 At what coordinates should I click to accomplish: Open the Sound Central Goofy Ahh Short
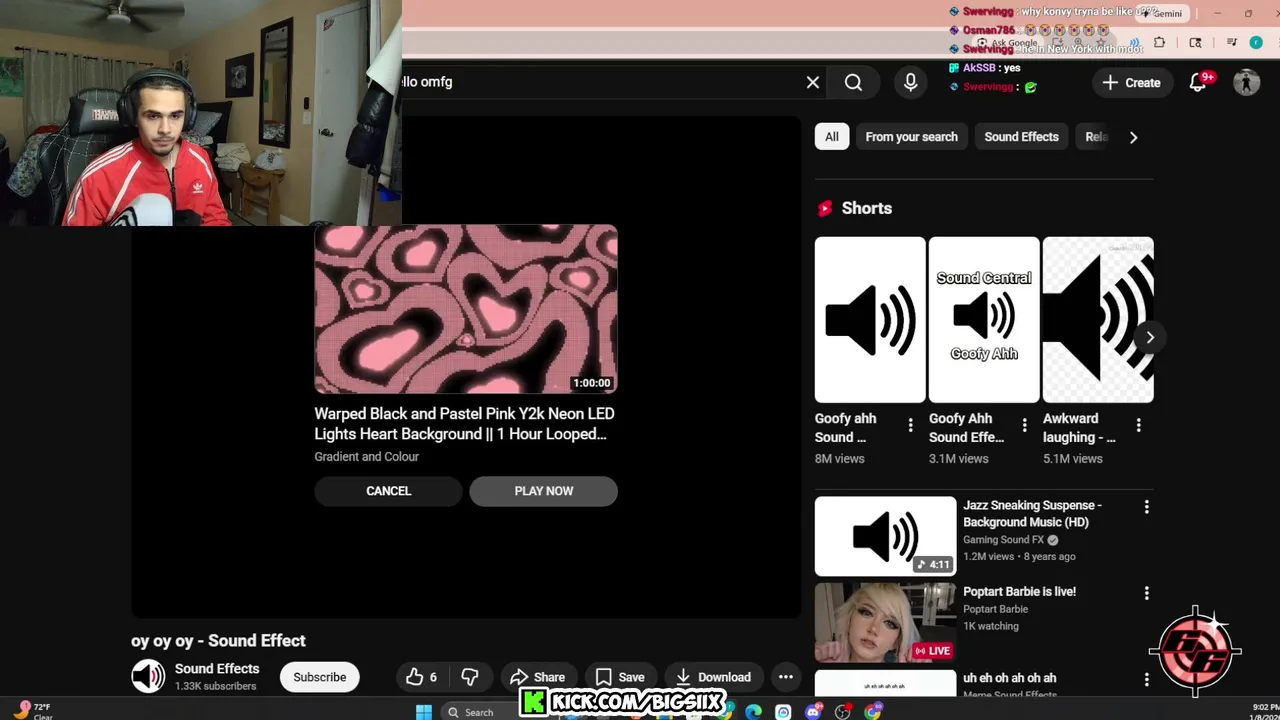pos(984,320)
